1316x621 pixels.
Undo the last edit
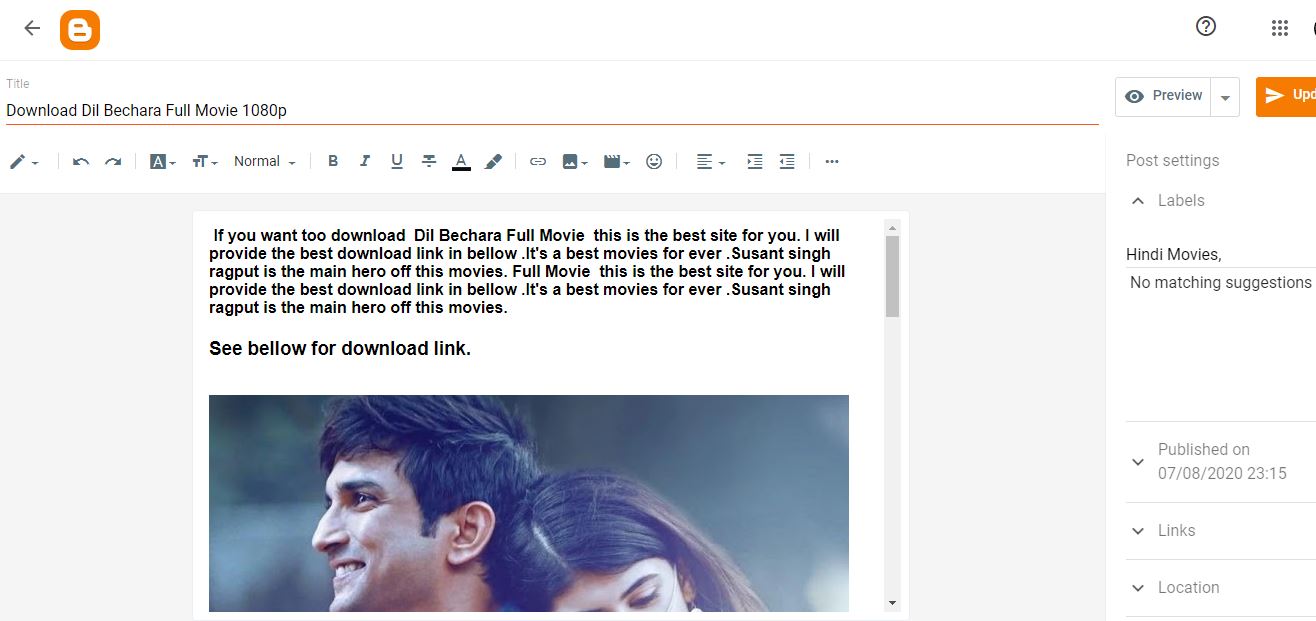tap(81, 161)
